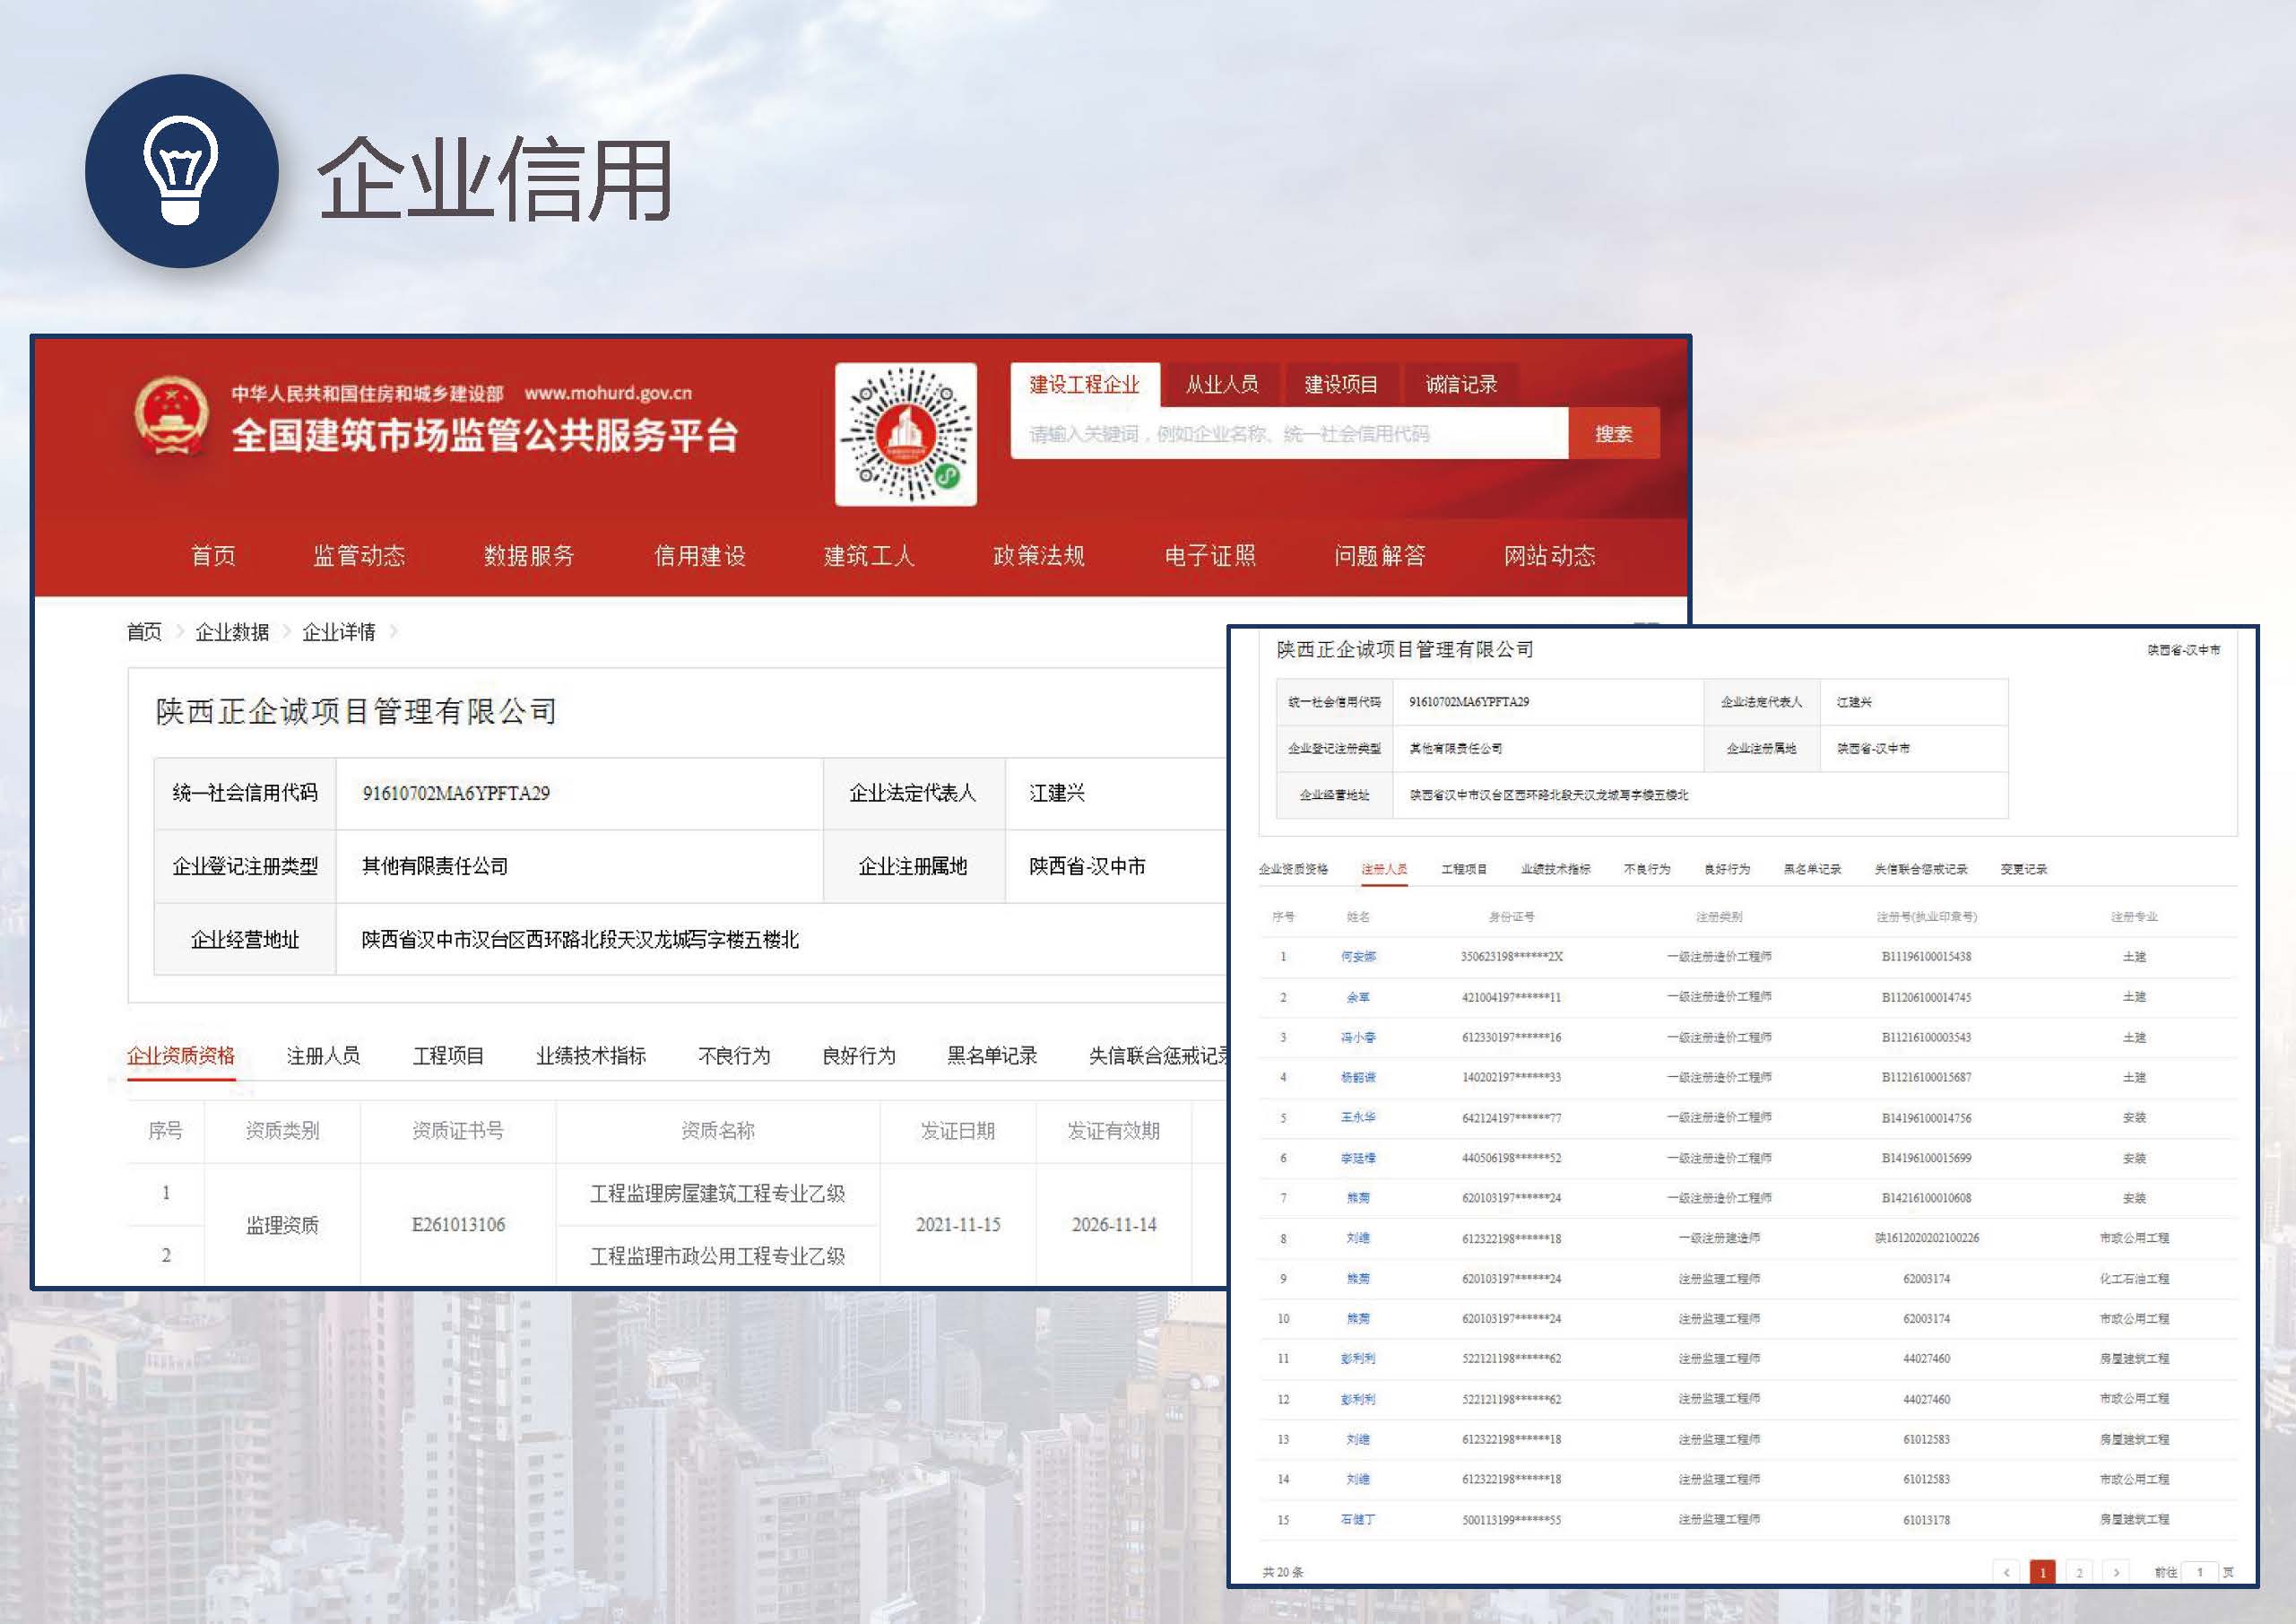Select 黑名单记录 tab in the small right window
The height and width of the screenshot is (1624, 2296).
[1812, 868]
